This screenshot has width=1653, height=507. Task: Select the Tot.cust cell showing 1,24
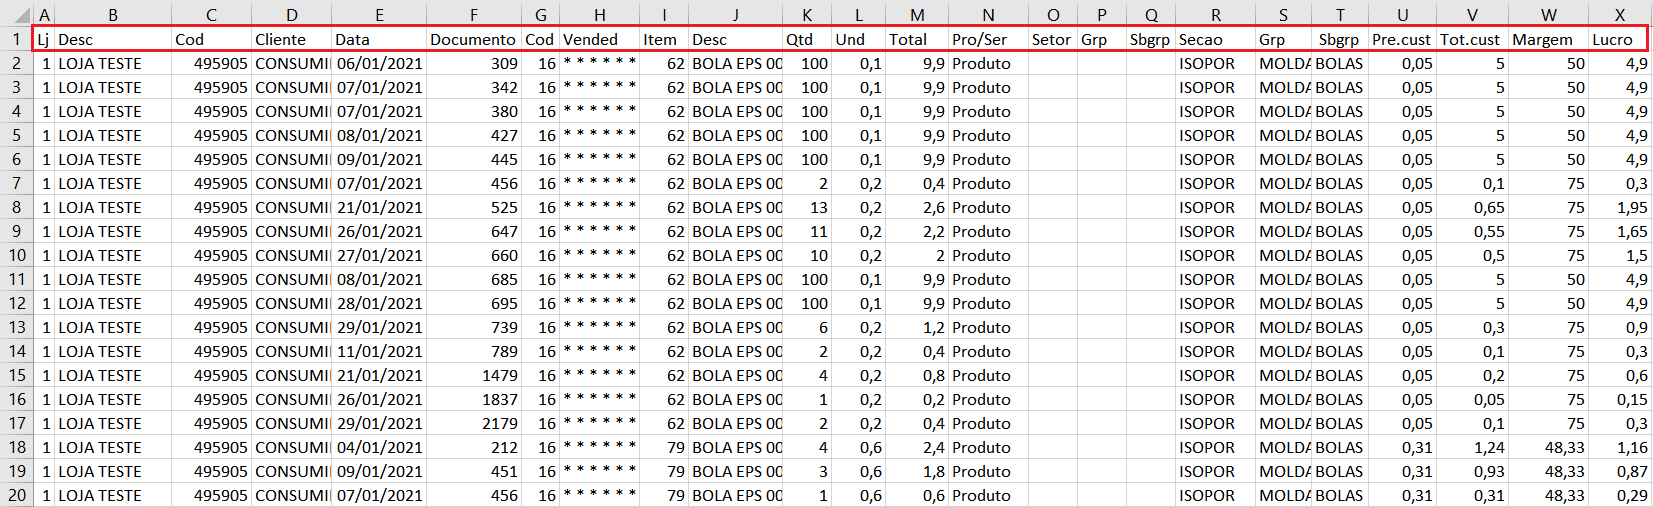pos(1472,447)
